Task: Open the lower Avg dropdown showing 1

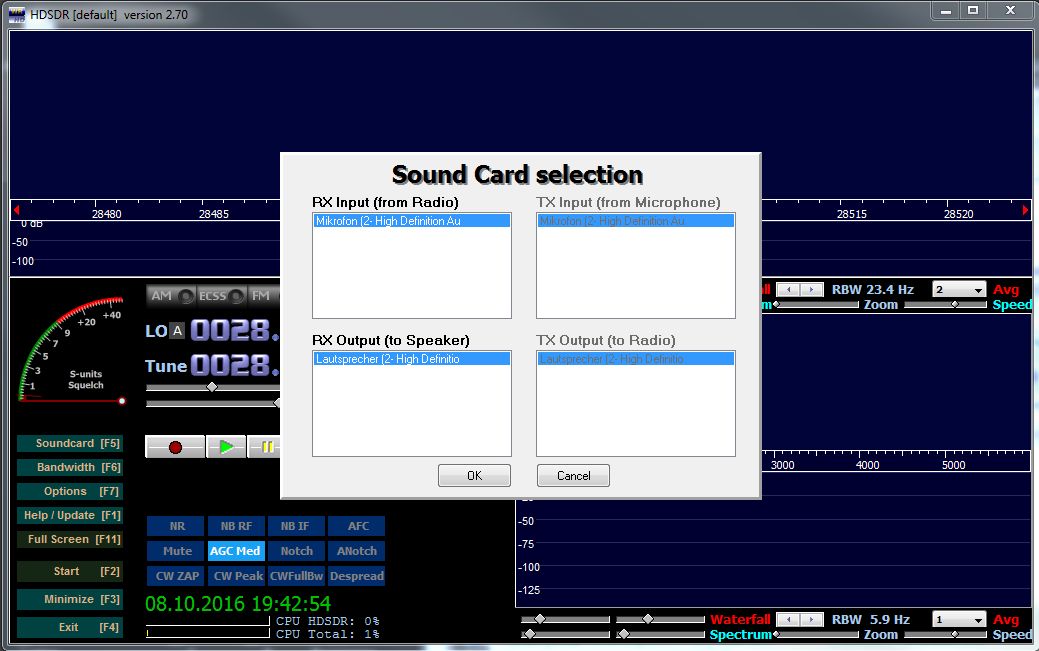Action: click(958, 620)
